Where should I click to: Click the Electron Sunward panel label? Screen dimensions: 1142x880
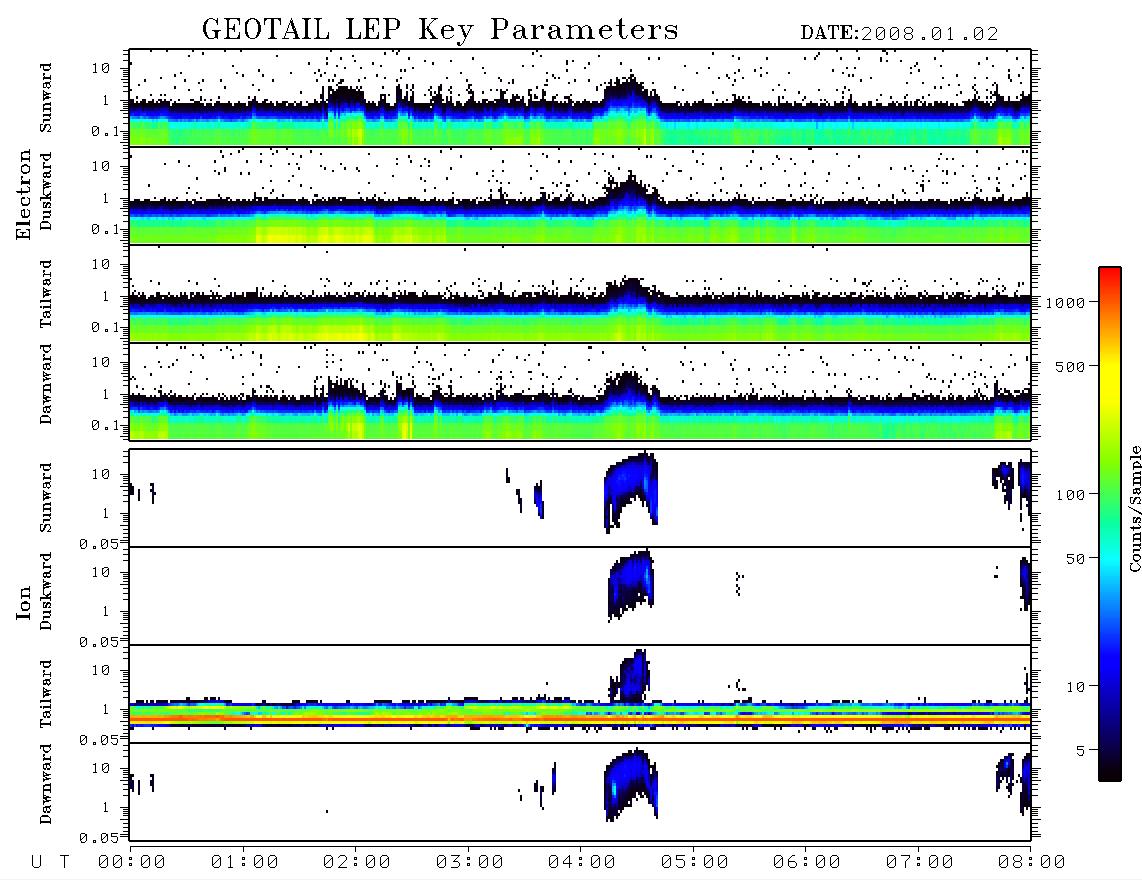pos(46,98)
